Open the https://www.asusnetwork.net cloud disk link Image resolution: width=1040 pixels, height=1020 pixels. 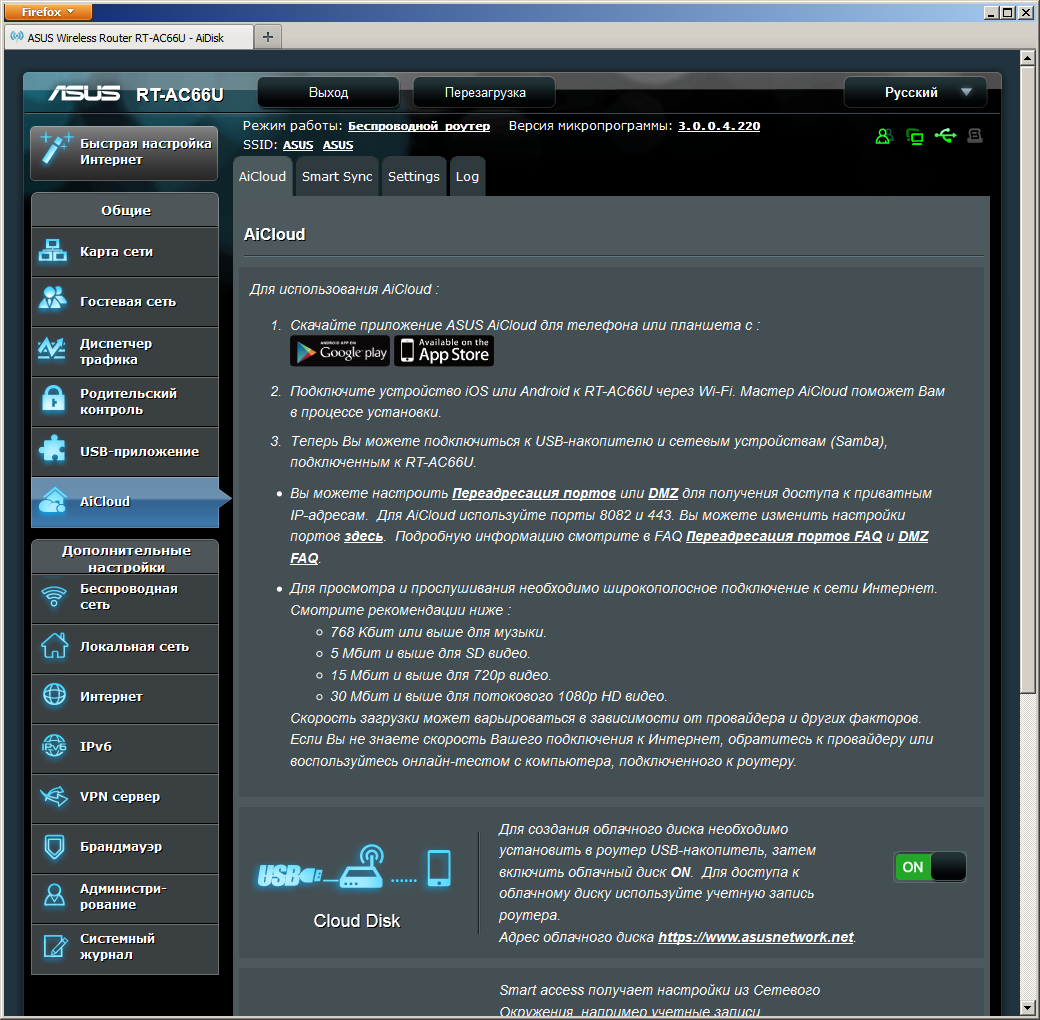click(755, 937)
